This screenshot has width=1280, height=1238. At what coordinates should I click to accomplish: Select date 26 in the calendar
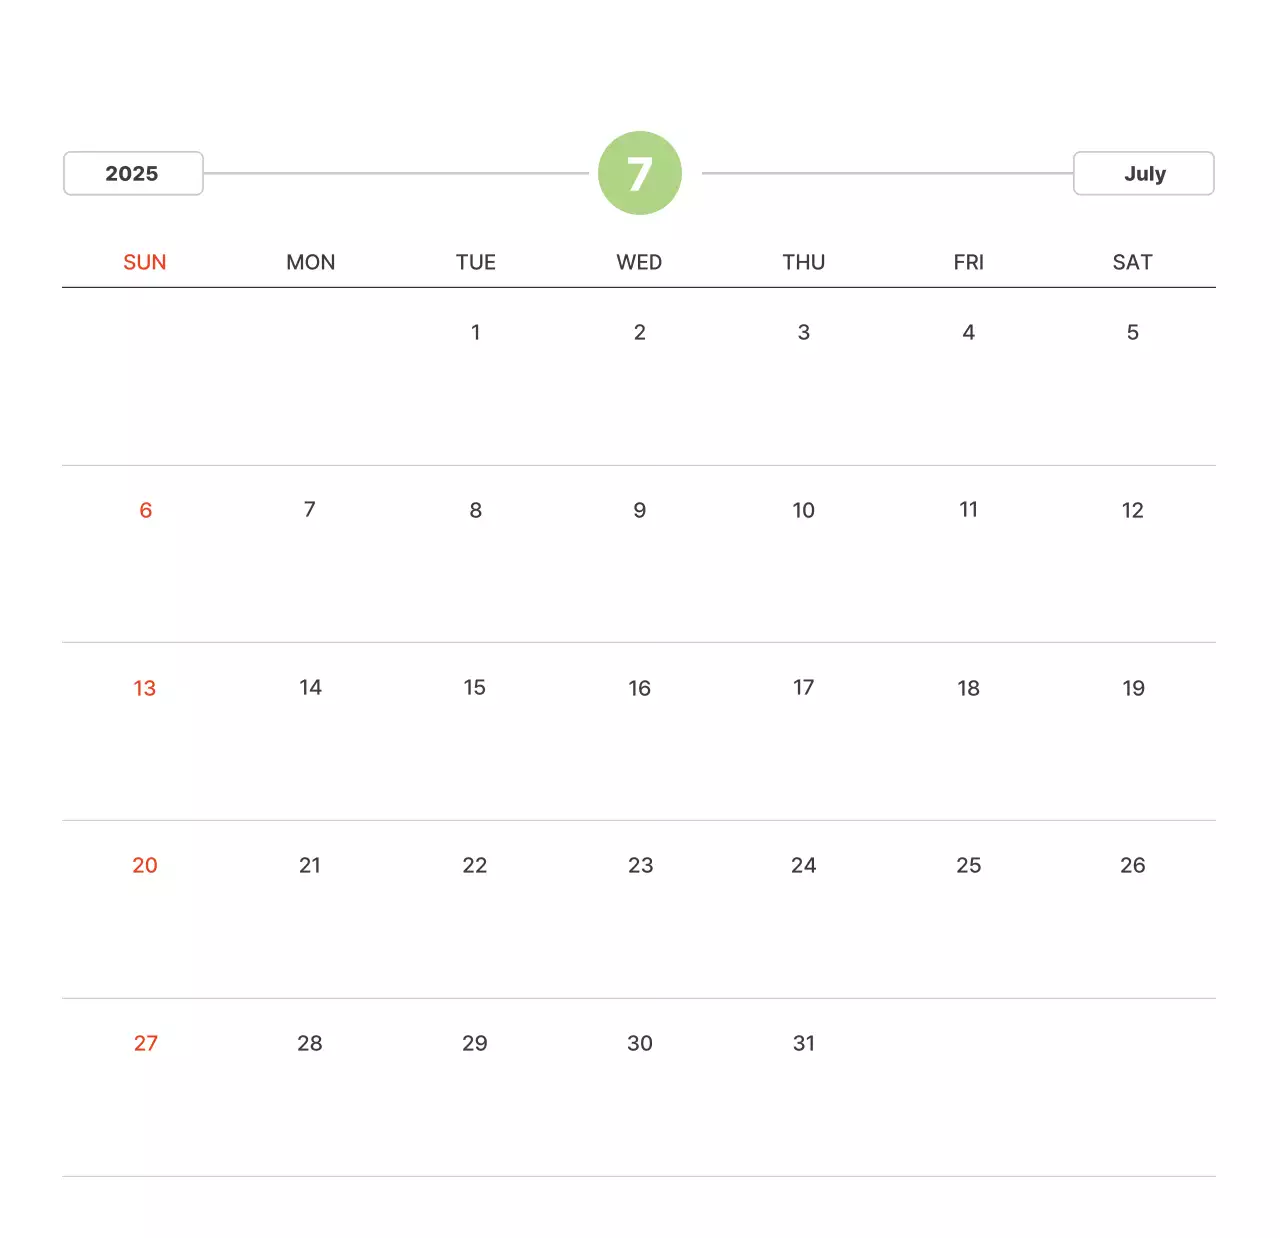point(1133,865)
